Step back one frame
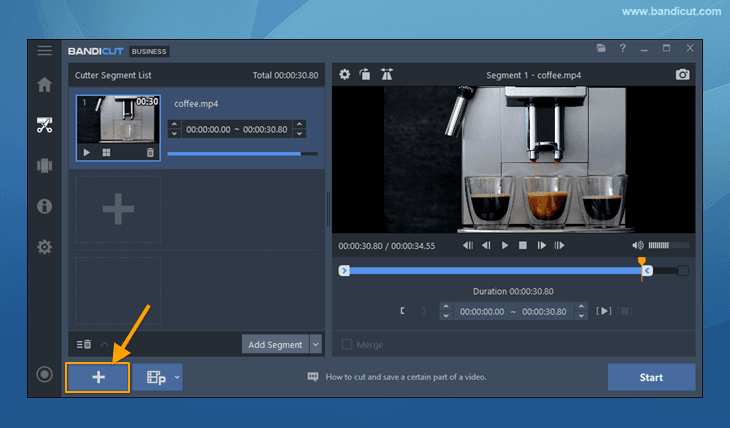 487,245
